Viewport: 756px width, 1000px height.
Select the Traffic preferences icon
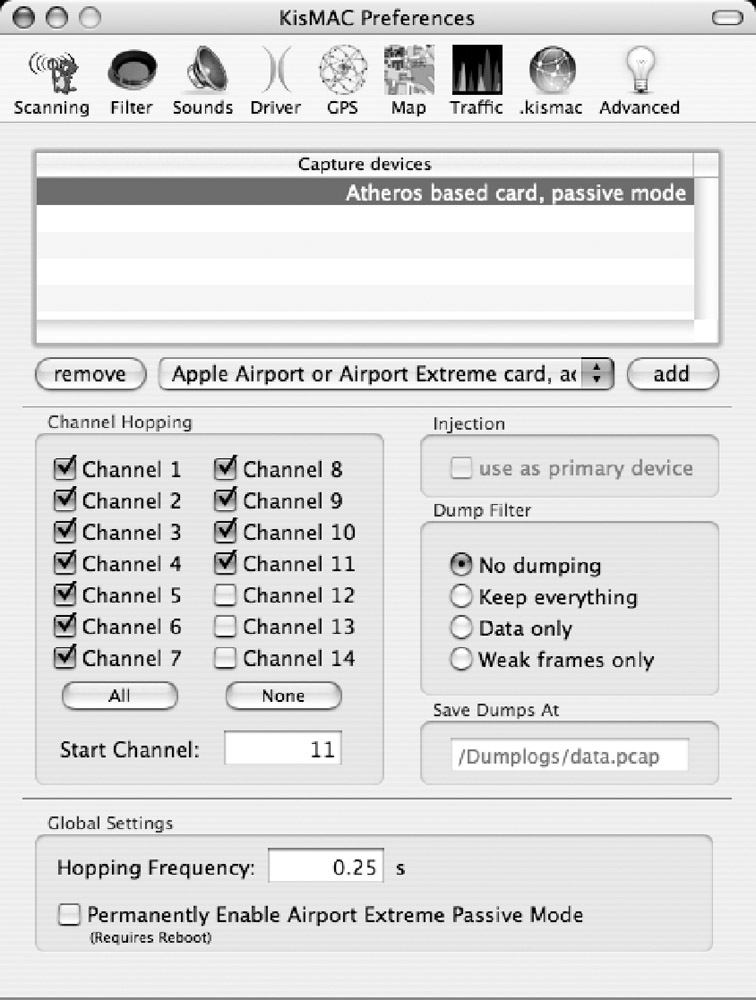[477, 82]
